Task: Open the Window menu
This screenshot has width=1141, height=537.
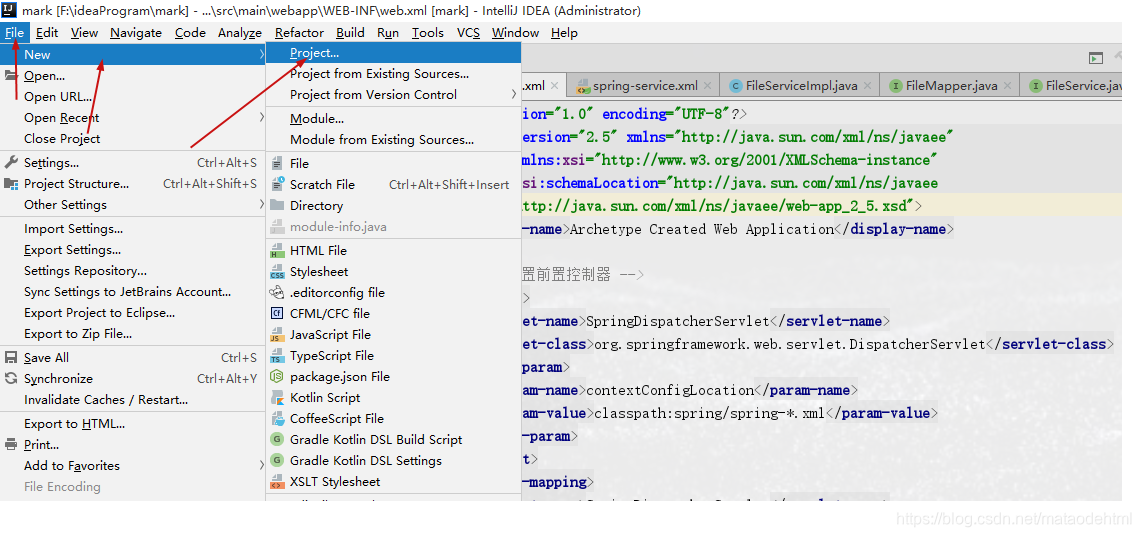Action: pyautogui.click(x=515, y=33)
